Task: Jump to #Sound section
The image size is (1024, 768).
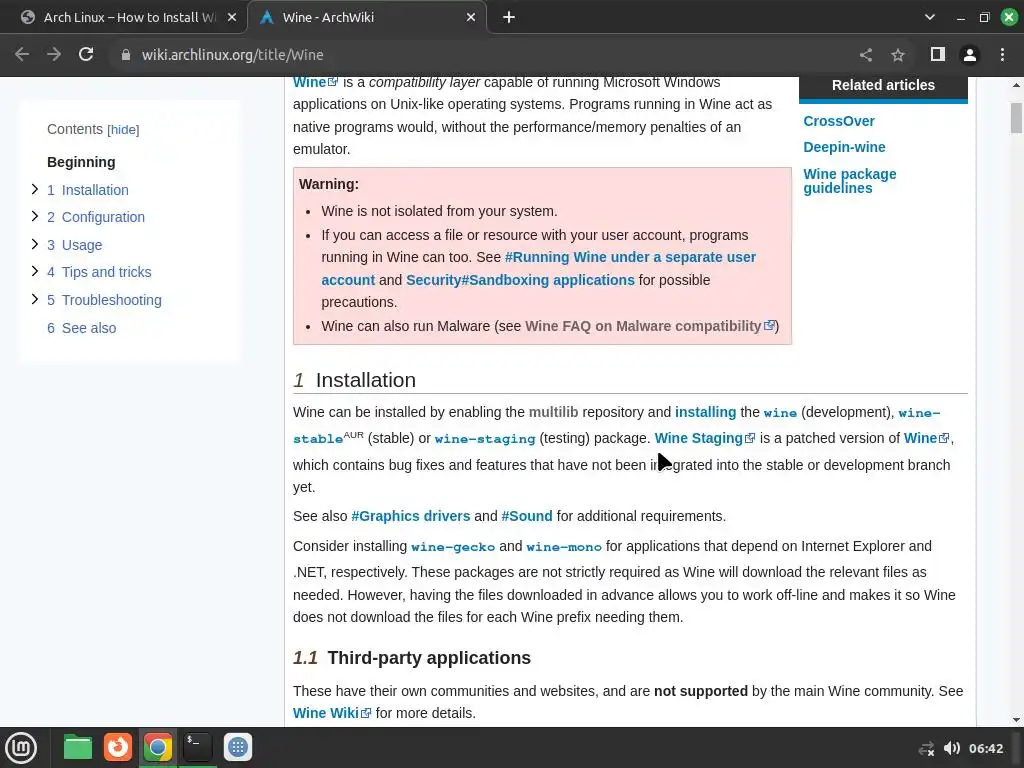Action: point(526,516)
